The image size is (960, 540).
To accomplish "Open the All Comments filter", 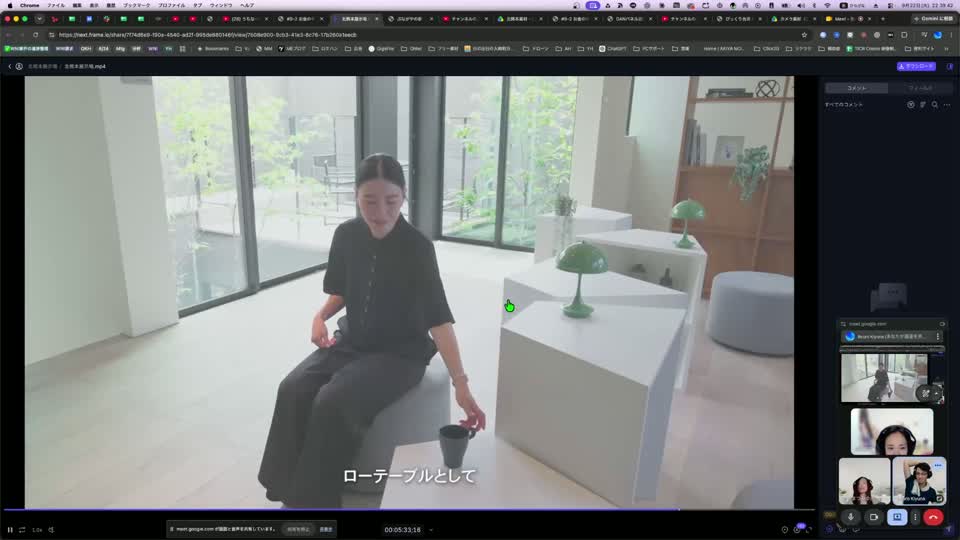I will tap(844, 105).
